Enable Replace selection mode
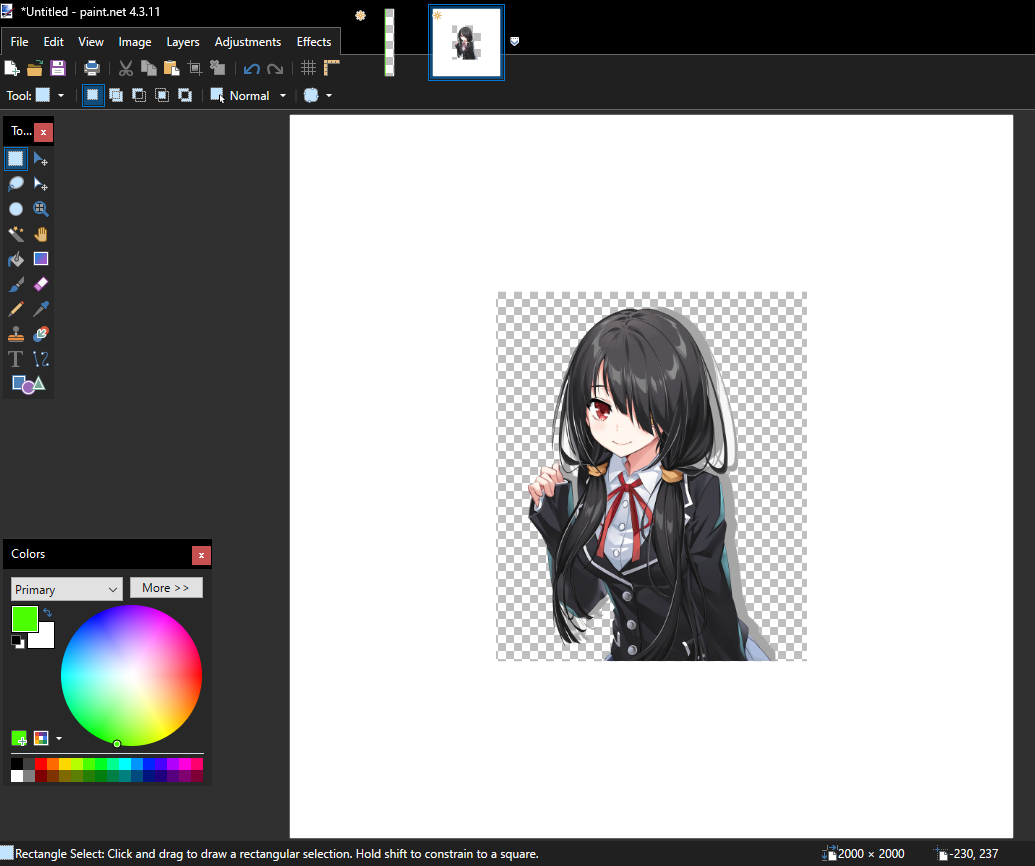This screenshot has height=866, width=1035. click(x=92, y=96)
